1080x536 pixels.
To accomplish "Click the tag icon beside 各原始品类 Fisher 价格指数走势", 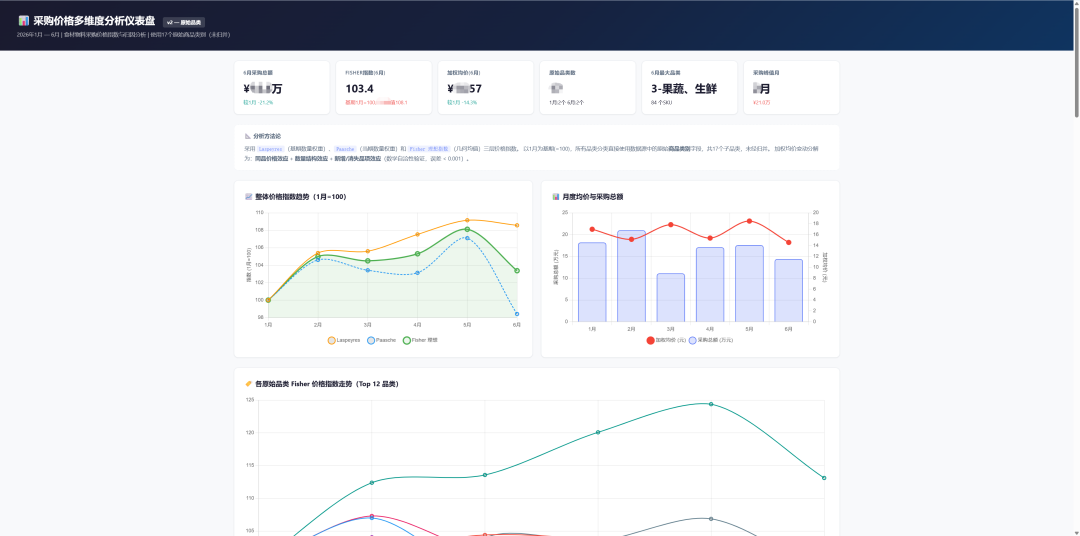I will [249, 384].
